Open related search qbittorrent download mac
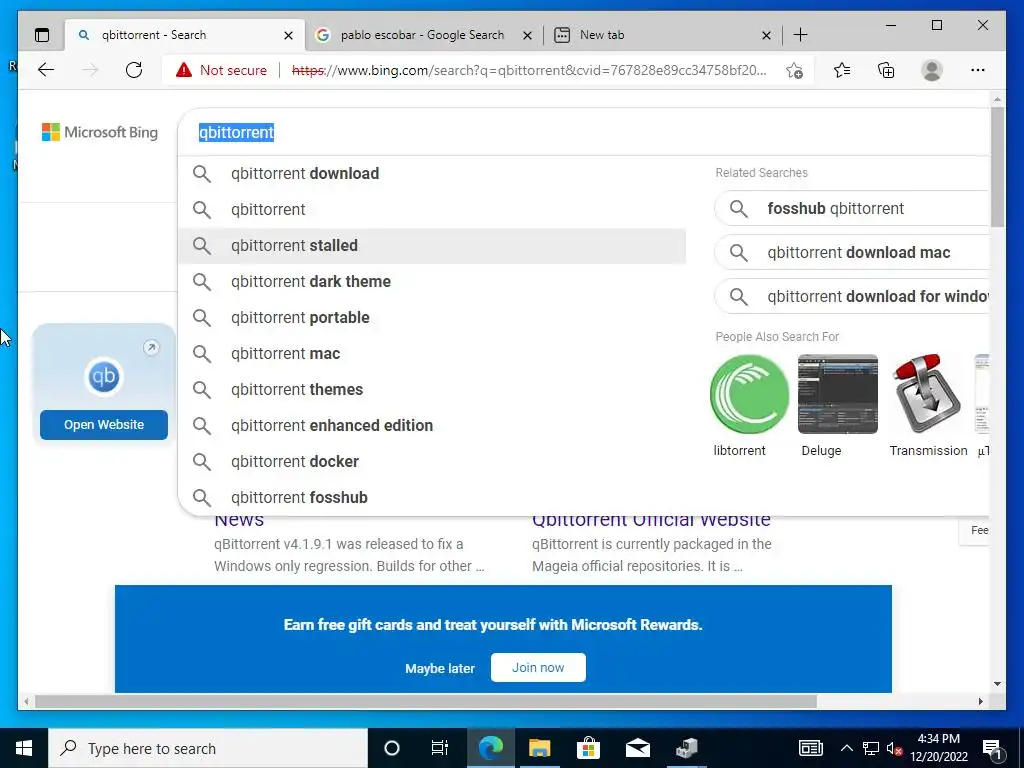The height and width of the screenshot is (768, 1024). pyautogui.click(x=852, y=252)
